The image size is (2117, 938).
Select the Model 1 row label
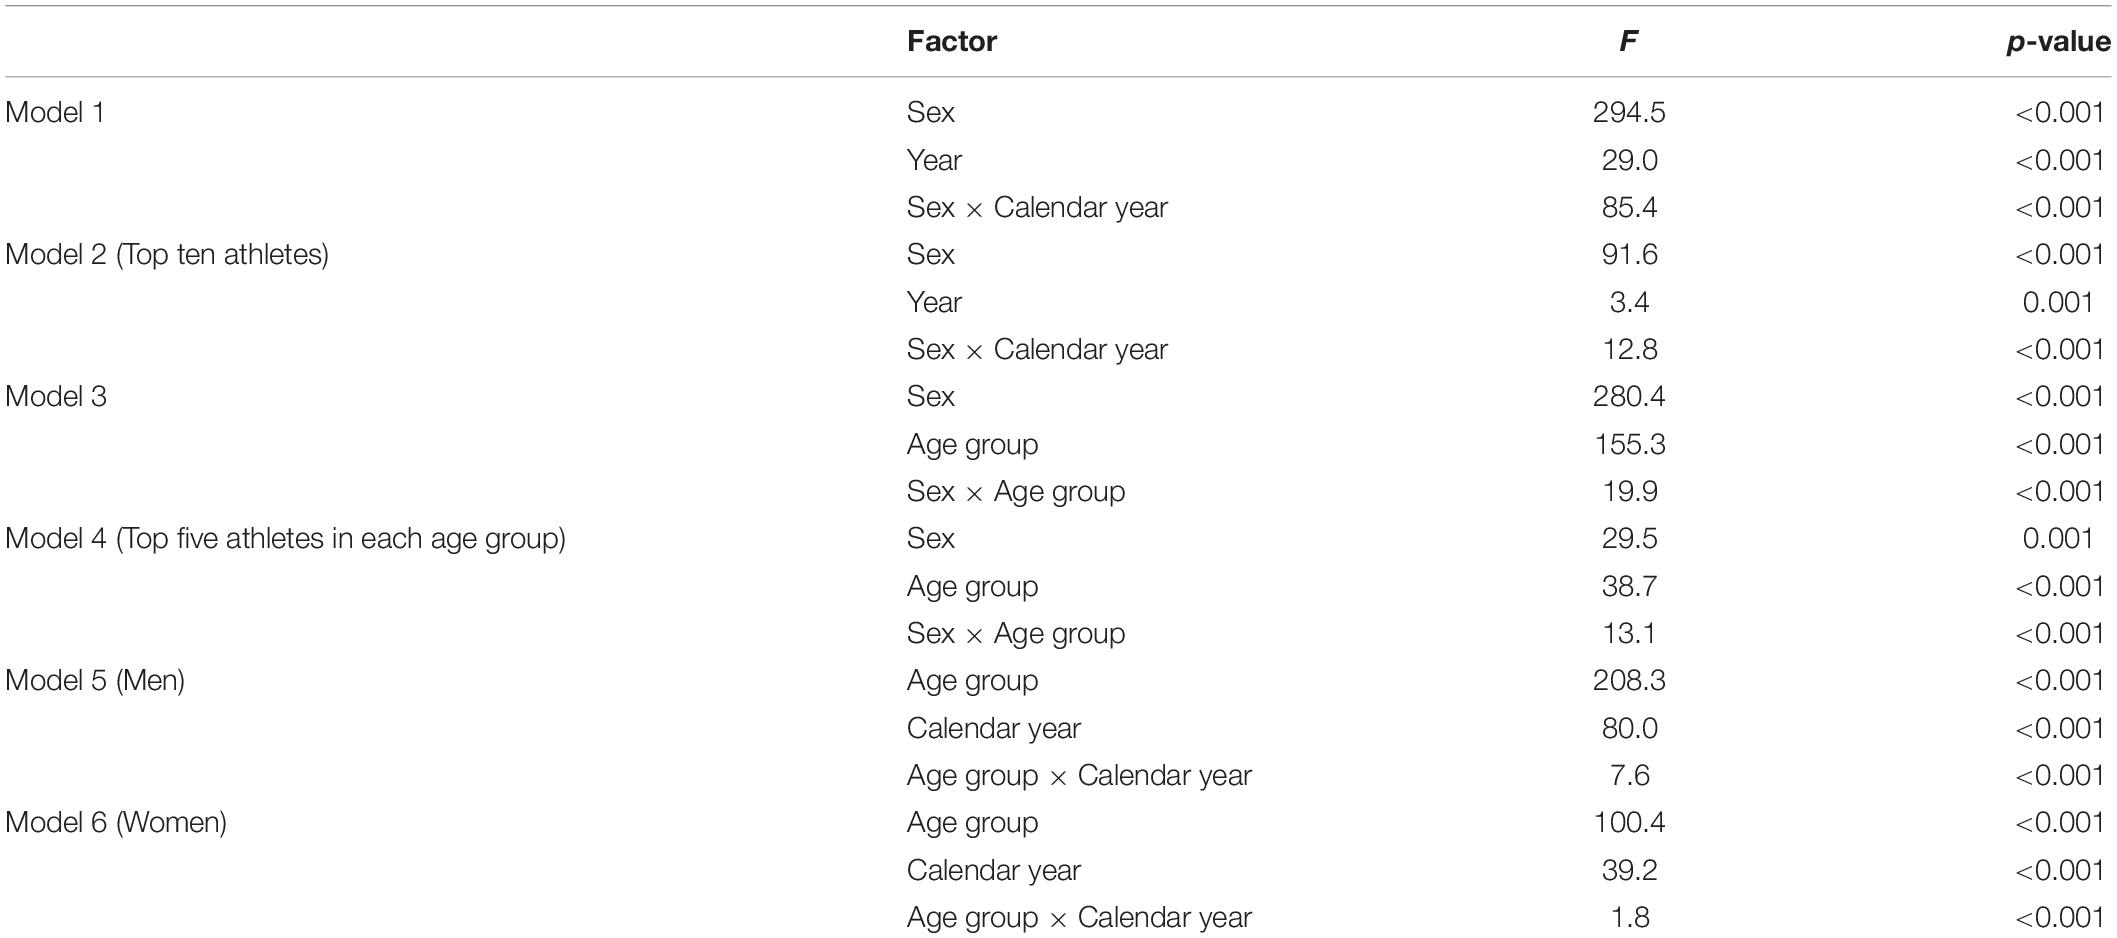(x=55, y=112)
